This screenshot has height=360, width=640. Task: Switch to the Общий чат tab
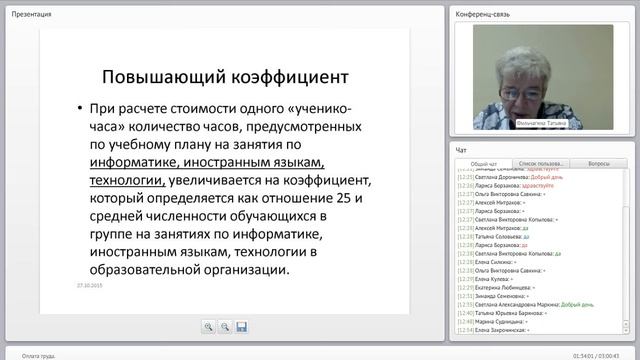pyautogui.click(x=484, y=164)
